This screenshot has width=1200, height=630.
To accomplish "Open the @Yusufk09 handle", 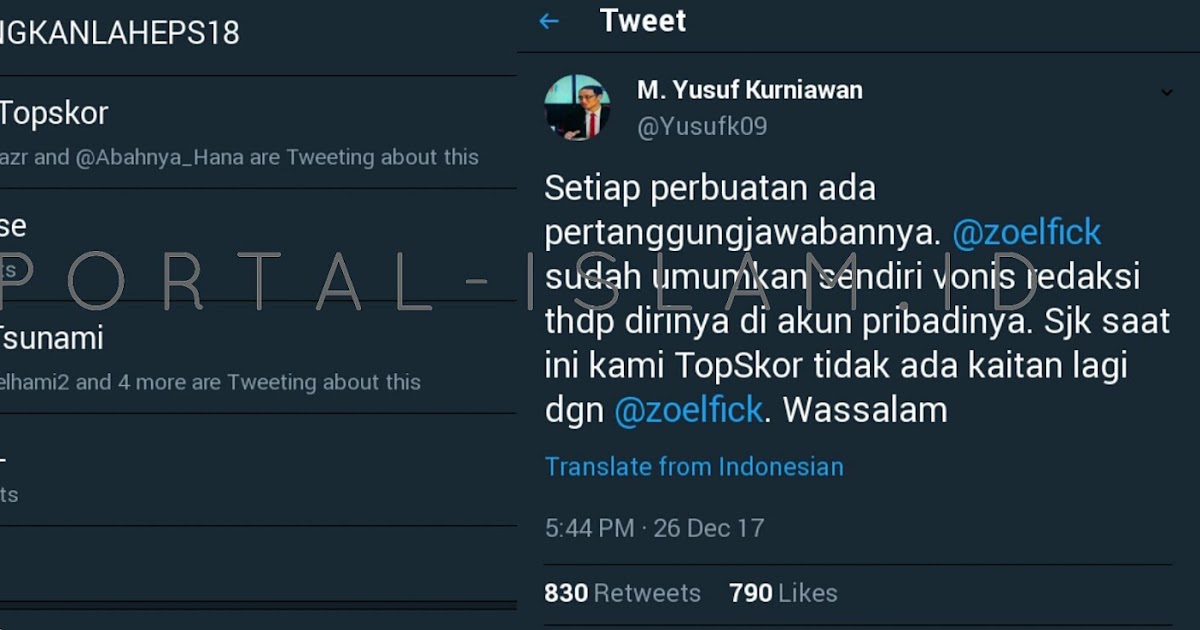I will coord(702,127).
